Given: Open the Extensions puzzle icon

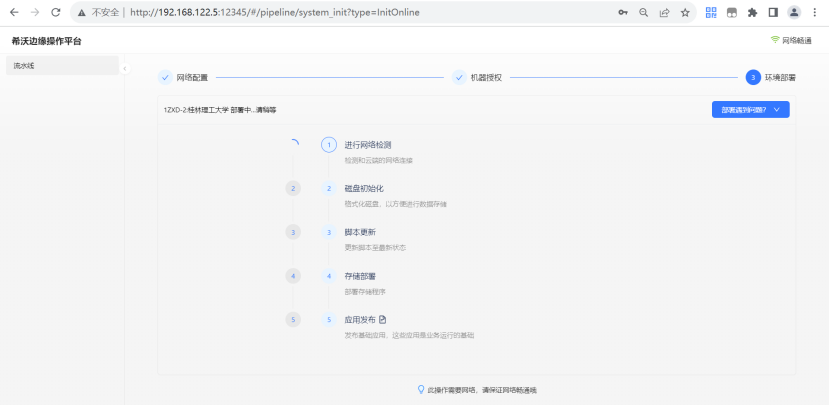Looking at the screenshot, I should point(752,13).
